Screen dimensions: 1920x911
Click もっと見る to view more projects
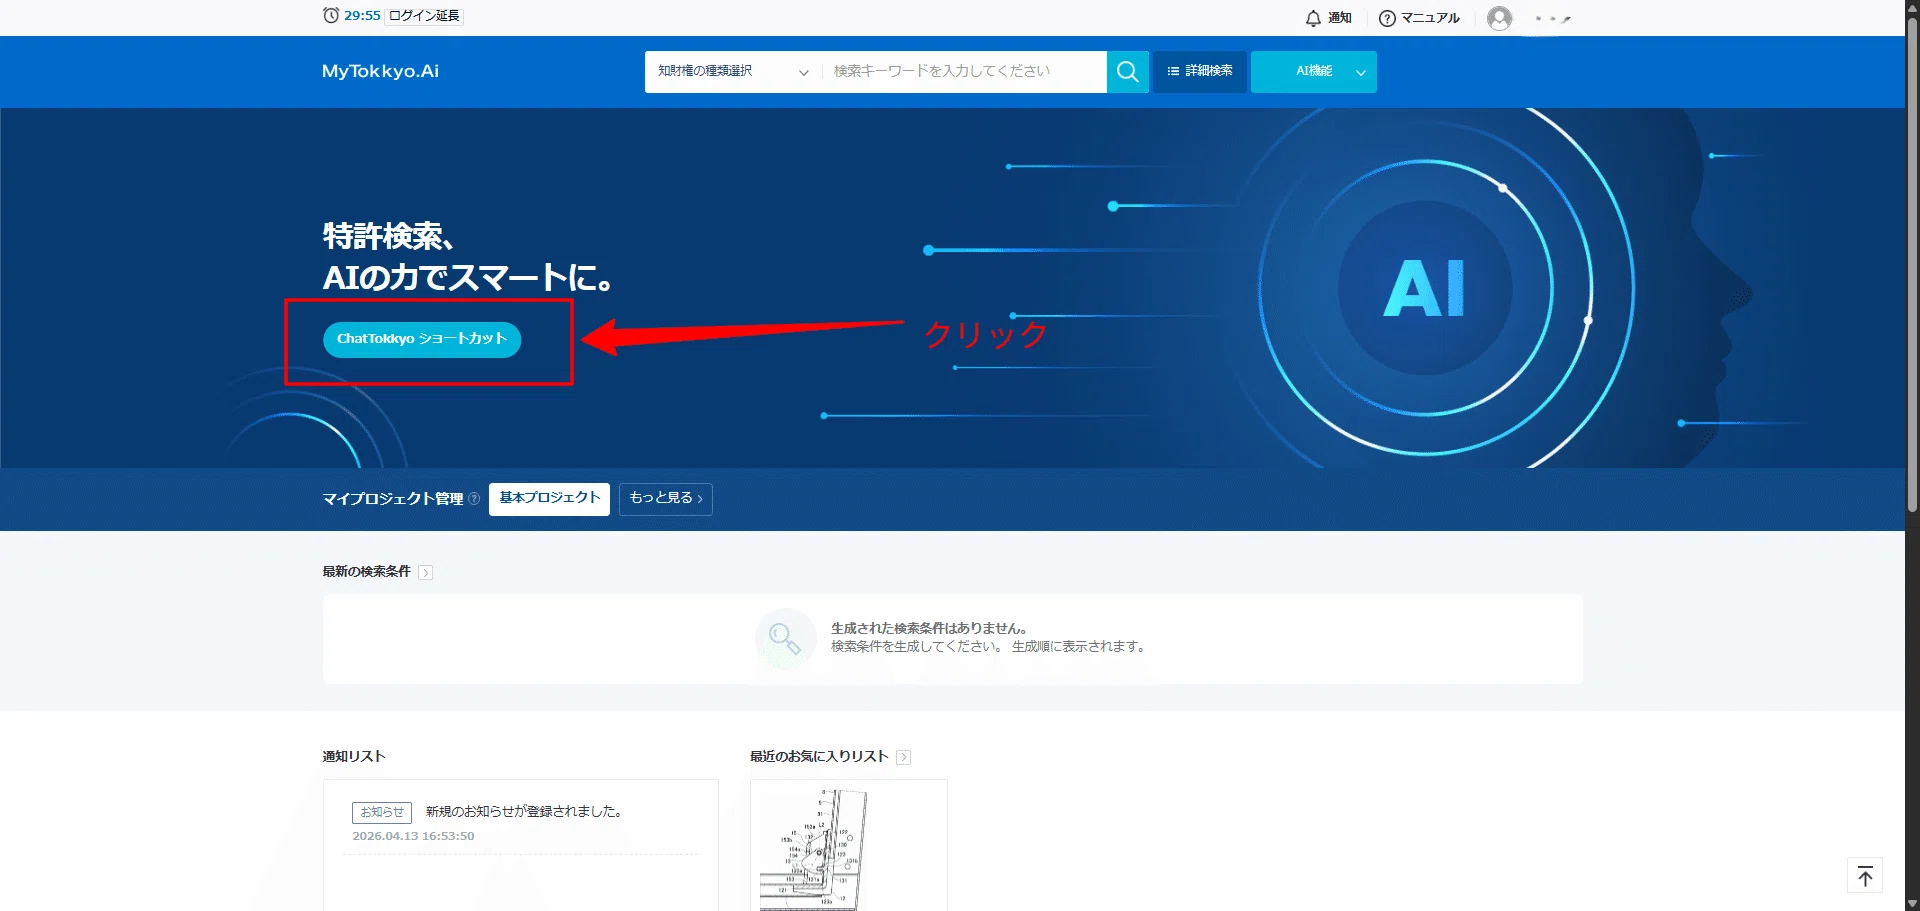click(666, 499)
